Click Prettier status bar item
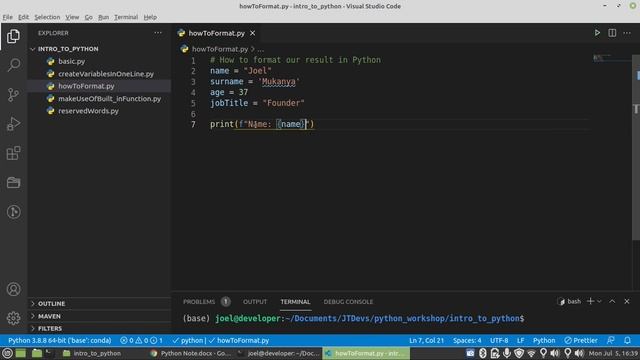640x360 pixels. pyautogui.click(x=581, y=340)
